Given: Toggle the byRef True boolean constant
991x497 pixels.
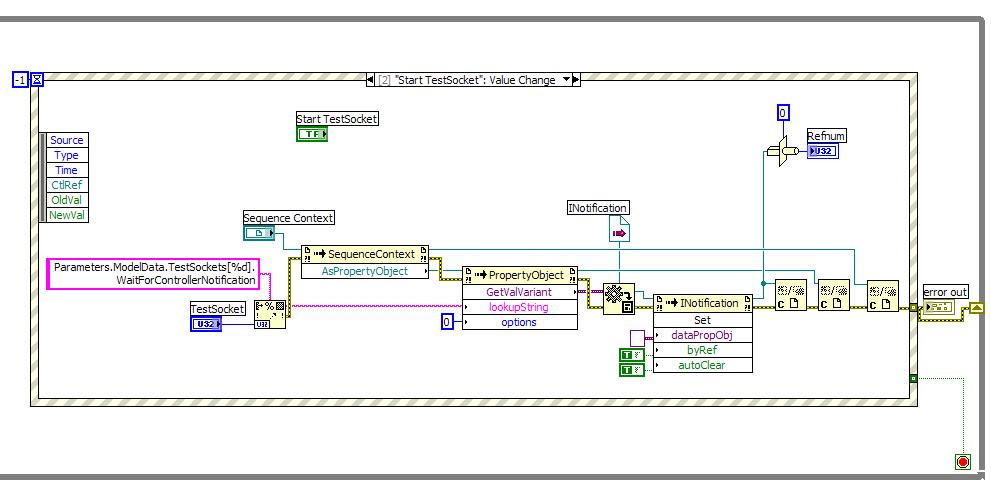Looking at the screenshot, I should 632,354.
